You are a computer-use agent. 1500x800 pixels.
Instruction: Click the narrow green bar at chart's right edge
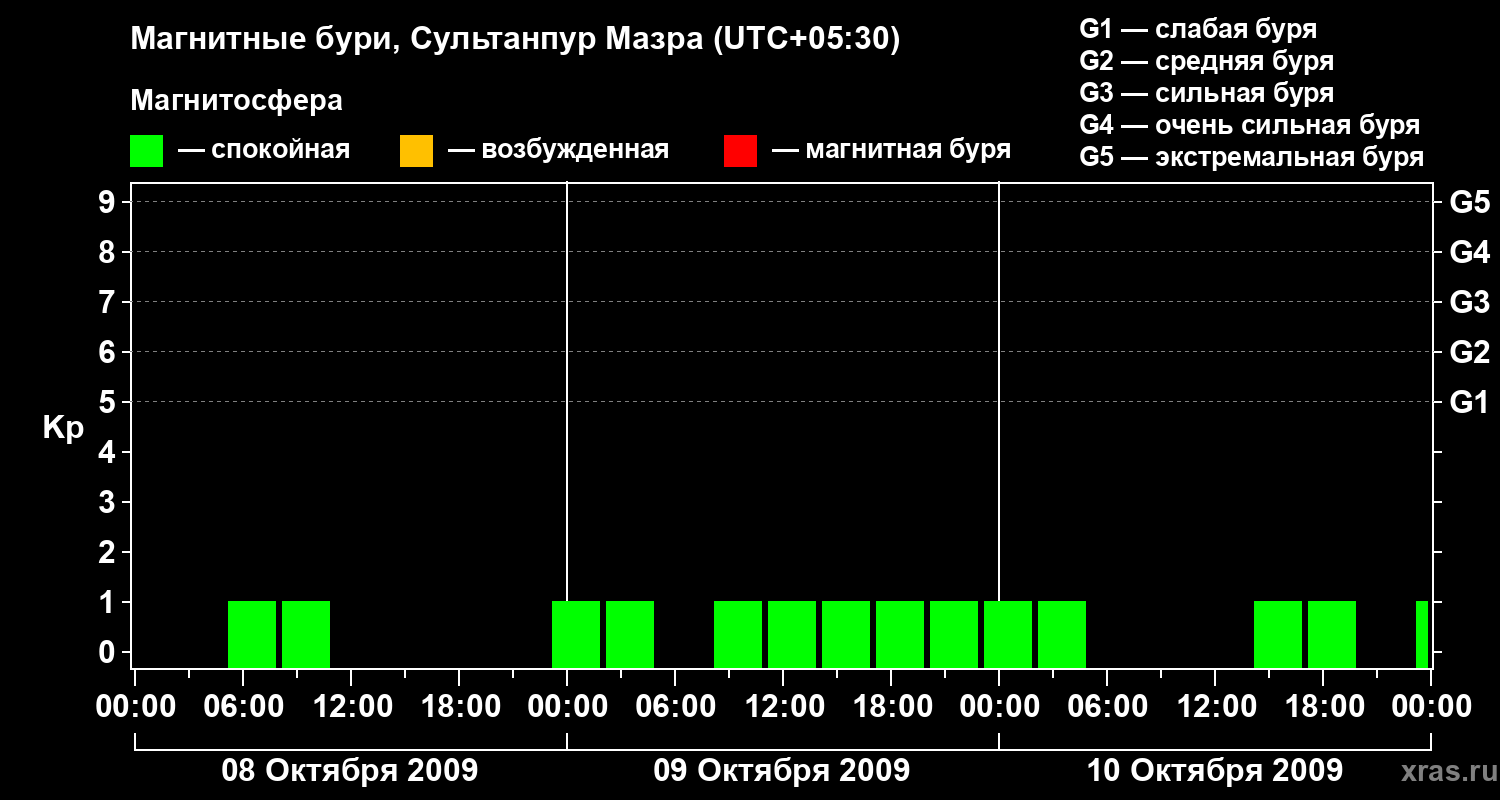pyautogui.click(x=1422, y=634)
